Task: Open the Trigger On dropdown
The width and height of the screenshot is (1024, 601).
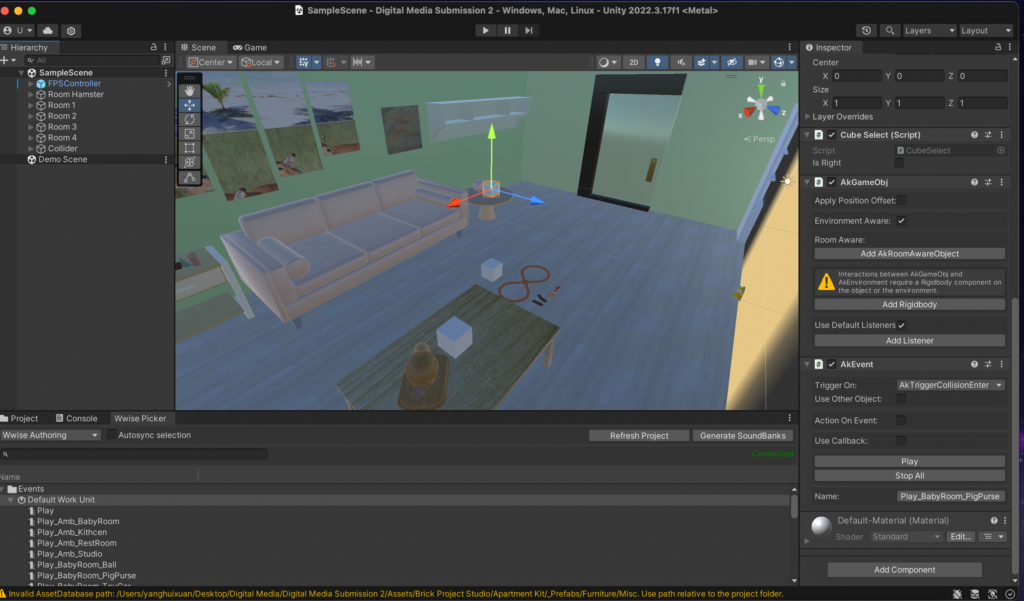Action: pyautogui.click(x=950, y=384)
